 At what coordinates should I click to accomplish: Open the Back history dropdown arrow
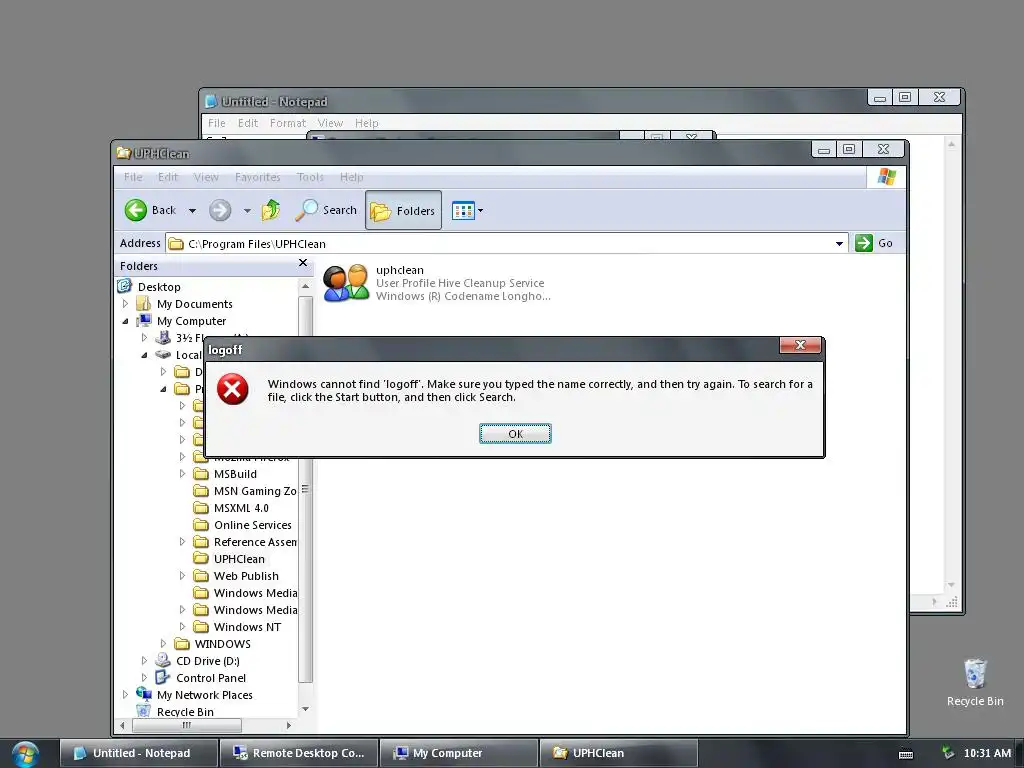click(192, 210)
